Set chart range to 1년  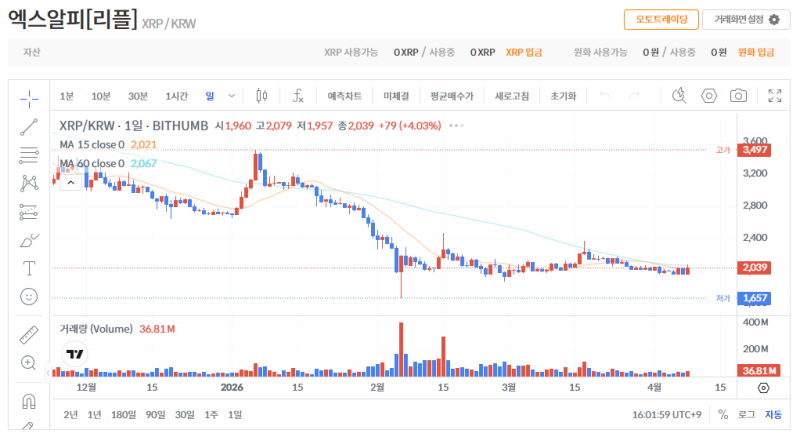click(x=94, y=415)
